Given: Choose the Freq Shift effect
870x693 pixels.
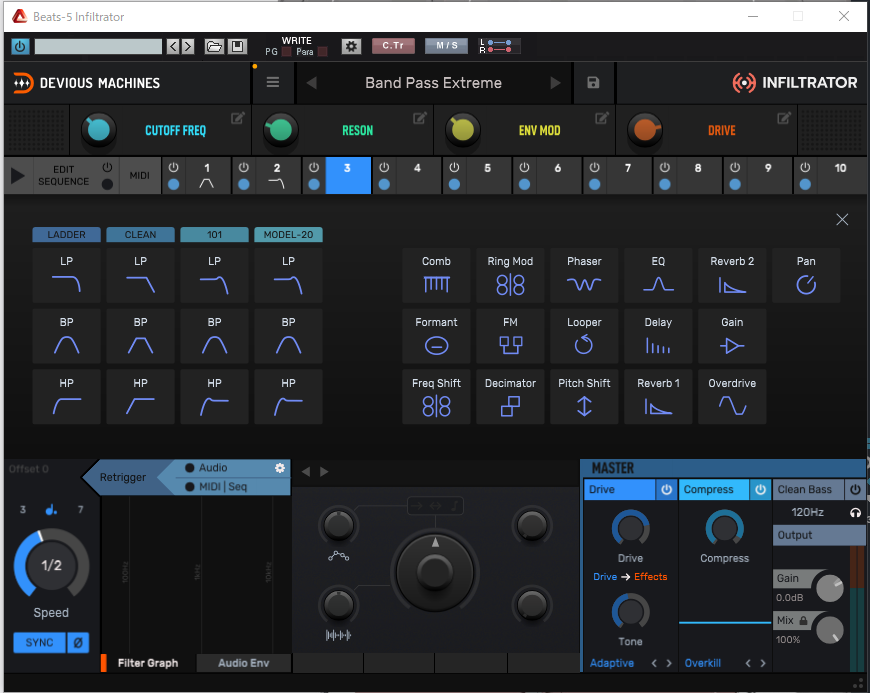Looking at the screenshot, I should [436, 397].
